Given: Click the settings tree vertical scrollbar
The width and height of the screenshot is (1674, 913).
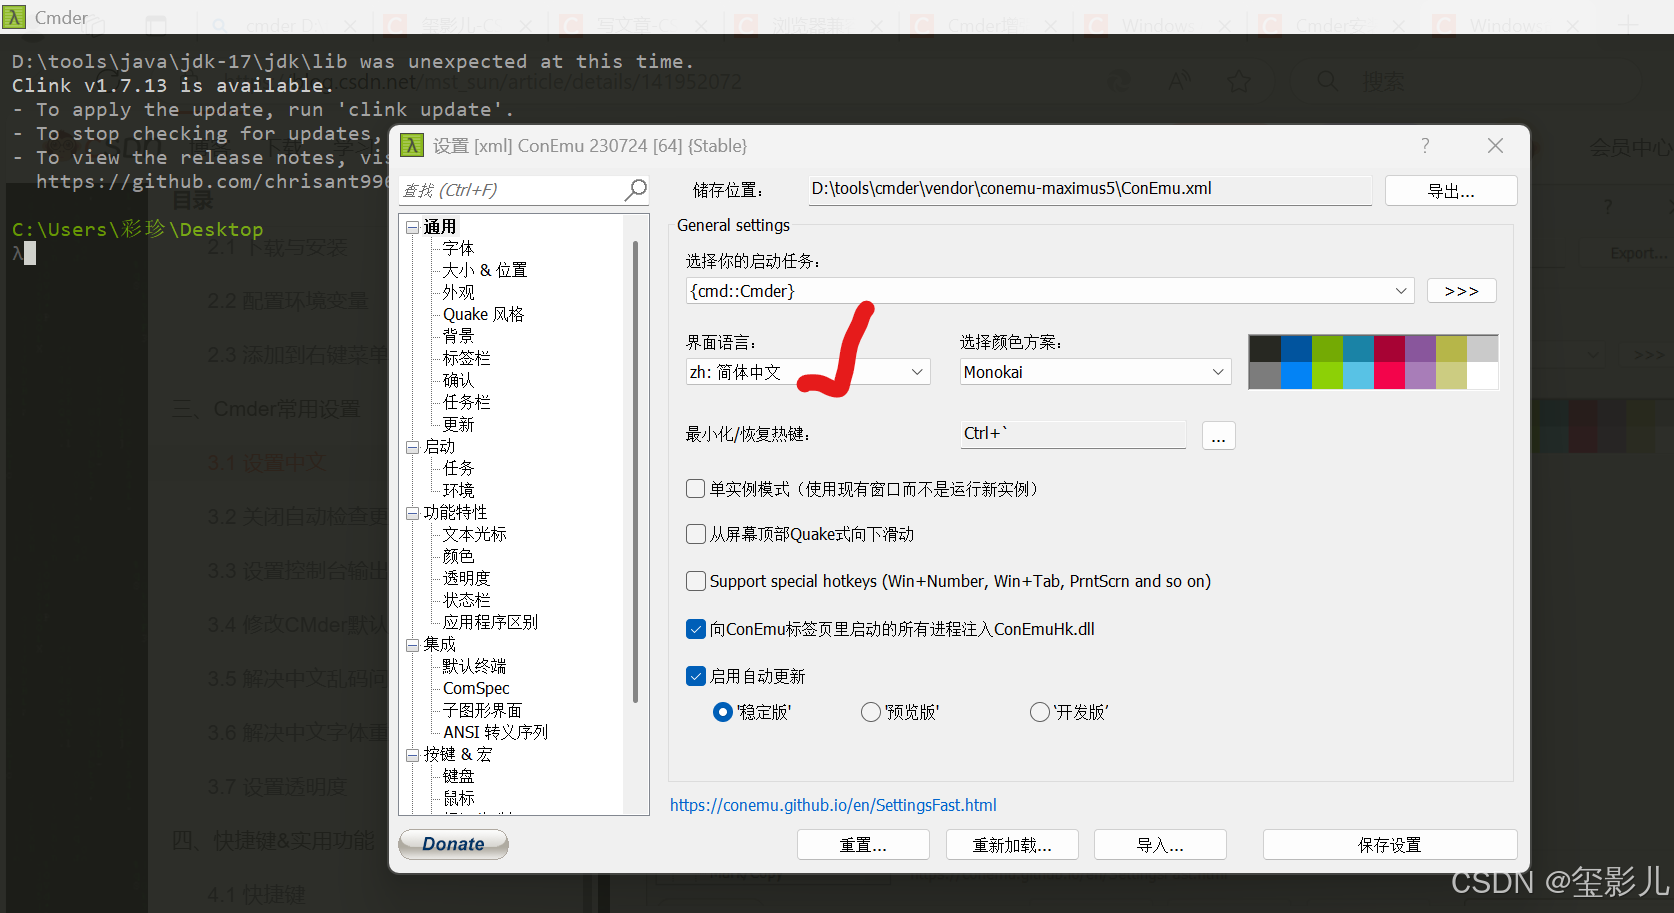Looking at the screenshot, I should point(635,470).
